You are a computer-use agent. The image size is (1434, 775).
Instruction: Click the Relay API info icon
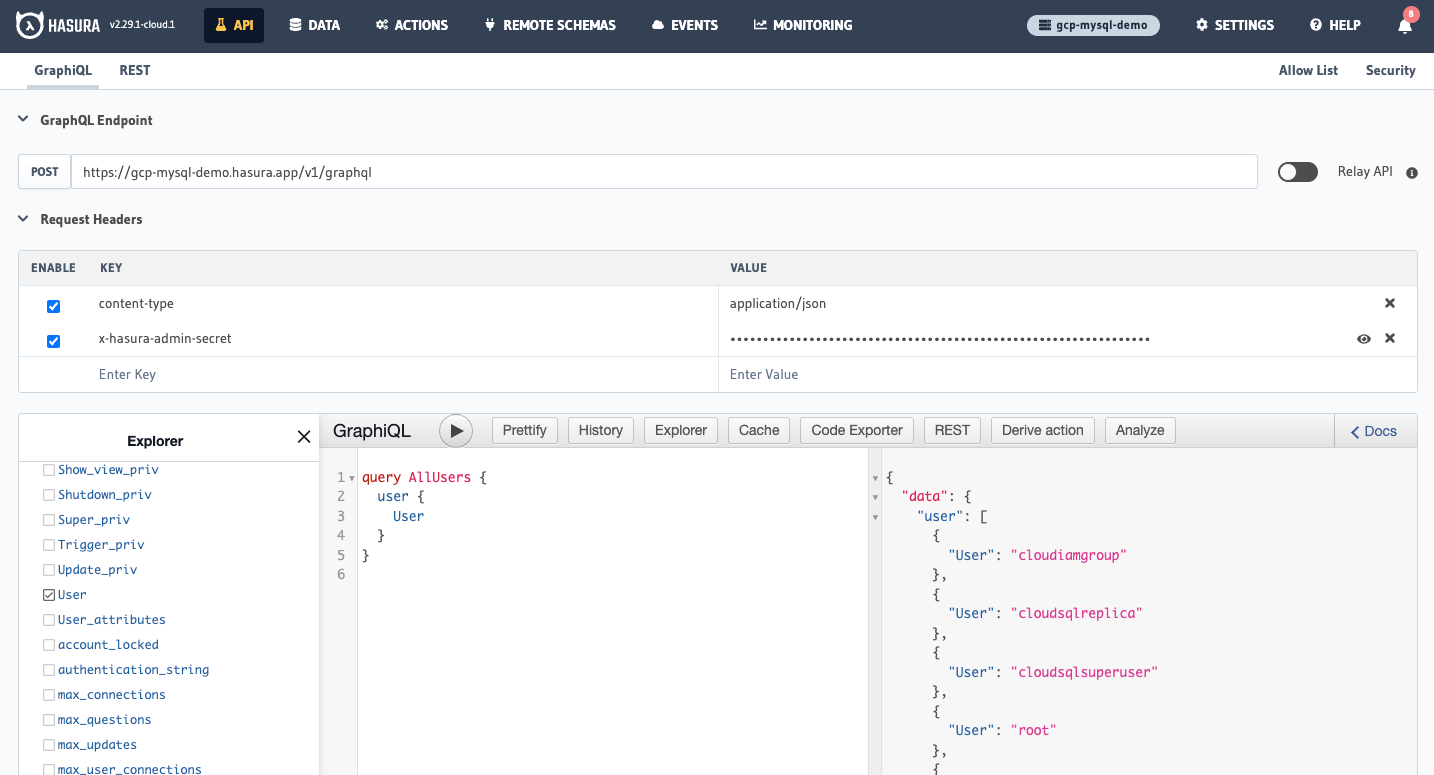pos(1412,173)
